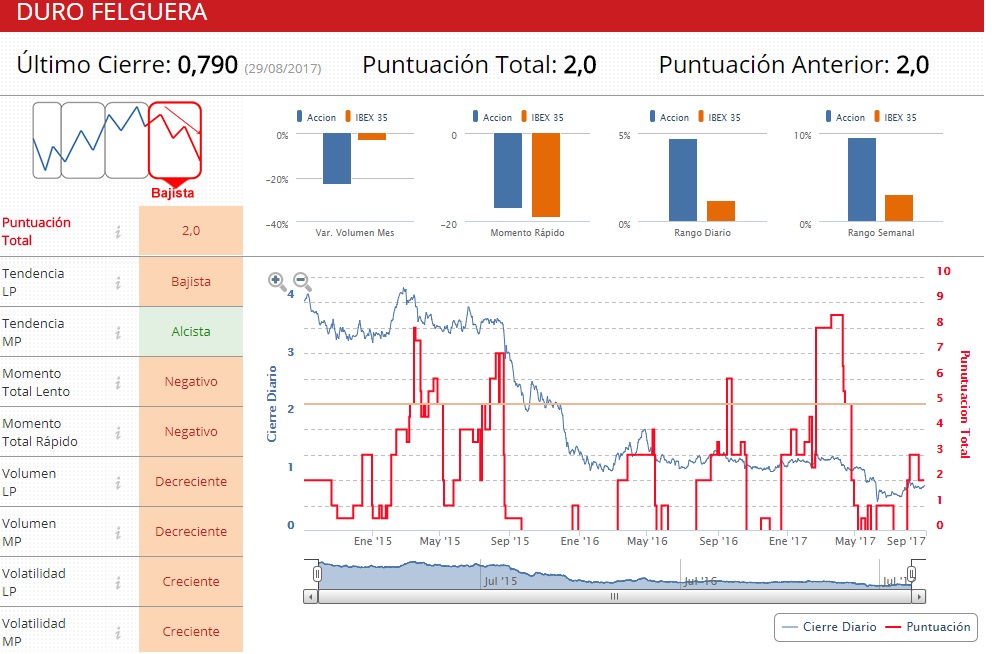Click the DURO FELGUERA header title
The image size is (992, 654).
tap(111, 12)
